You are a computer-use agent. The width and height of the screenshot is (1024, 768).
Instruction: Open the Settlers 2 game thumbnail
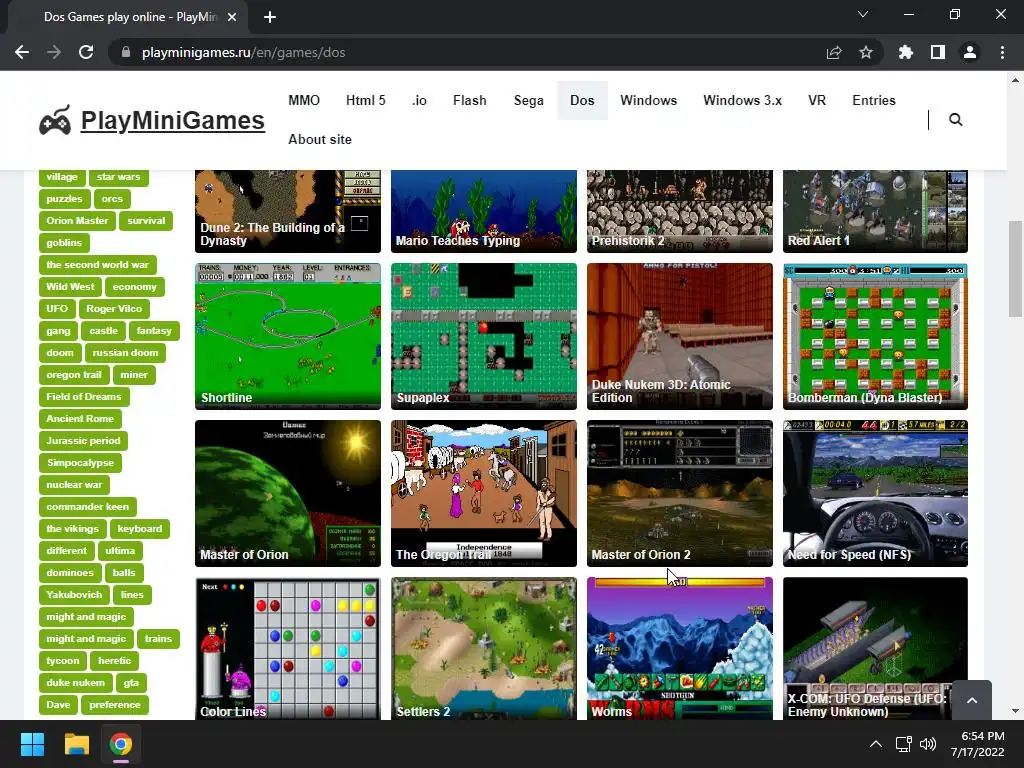coord(483,648)
